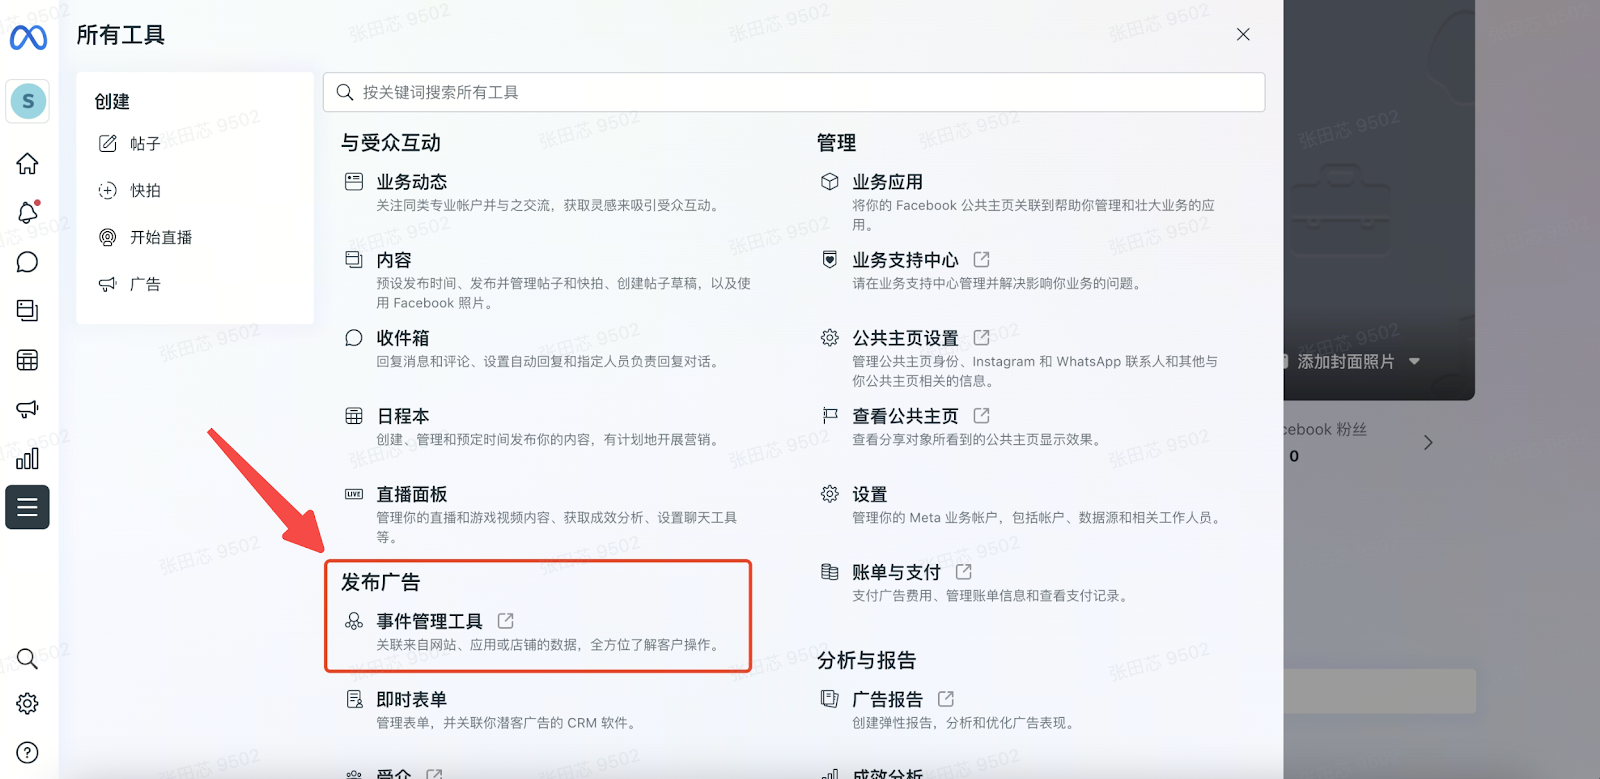Click the 事件管理工具 nodes icon
1600x779 pixels.
(x=354, y=621)
